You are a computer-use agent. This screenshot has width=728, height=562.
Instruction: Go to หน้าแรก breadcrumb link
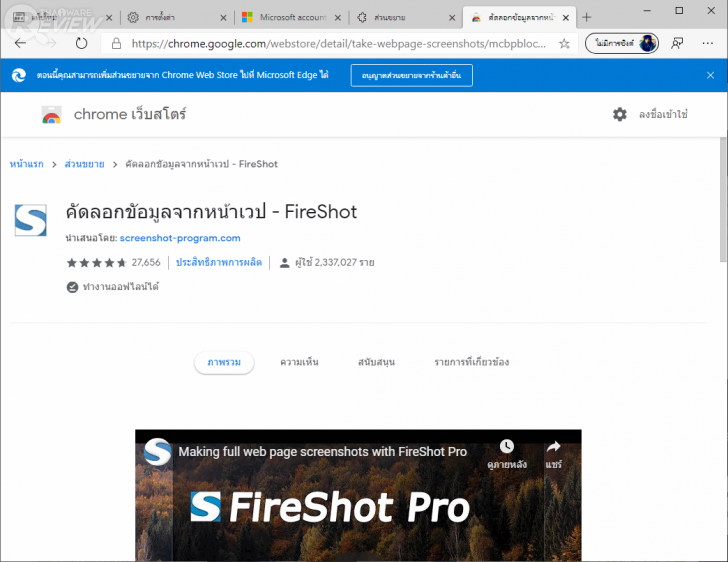(26, 164)
